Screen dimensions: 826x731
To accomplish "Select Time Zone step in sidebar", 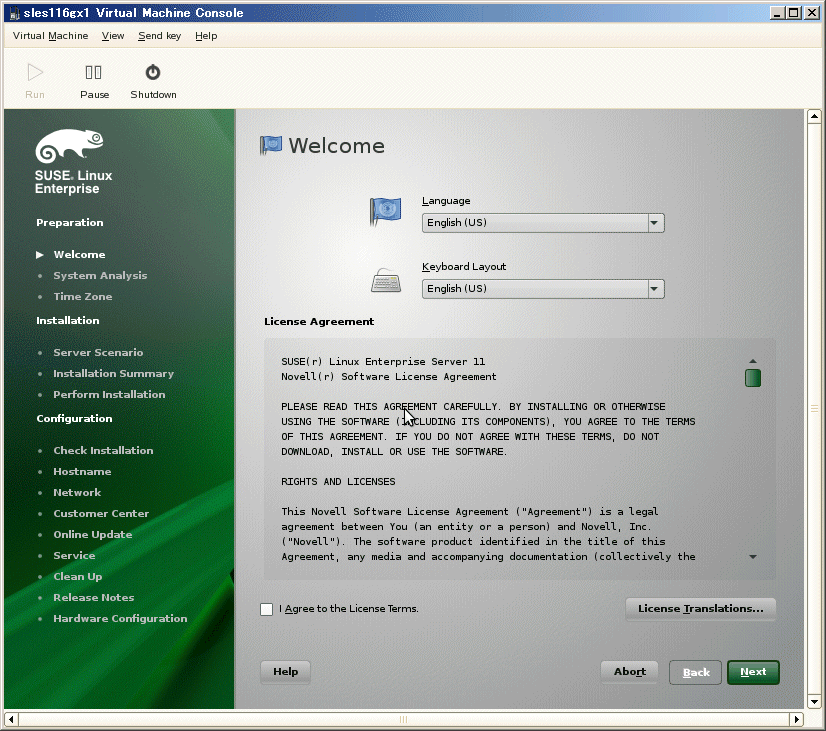I will [x=83, y=297].
